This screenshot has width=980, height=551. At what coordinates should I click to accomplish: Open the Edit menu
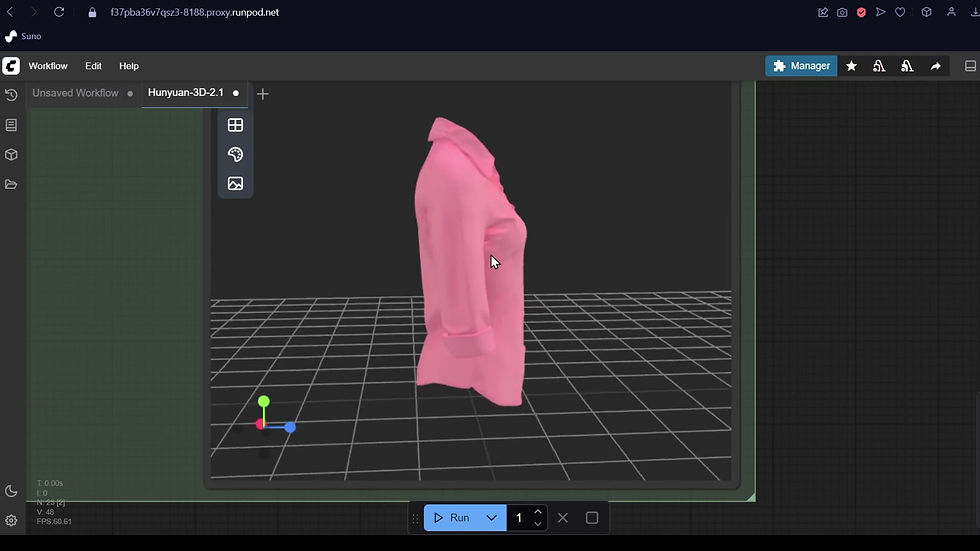tap(93, 66)
